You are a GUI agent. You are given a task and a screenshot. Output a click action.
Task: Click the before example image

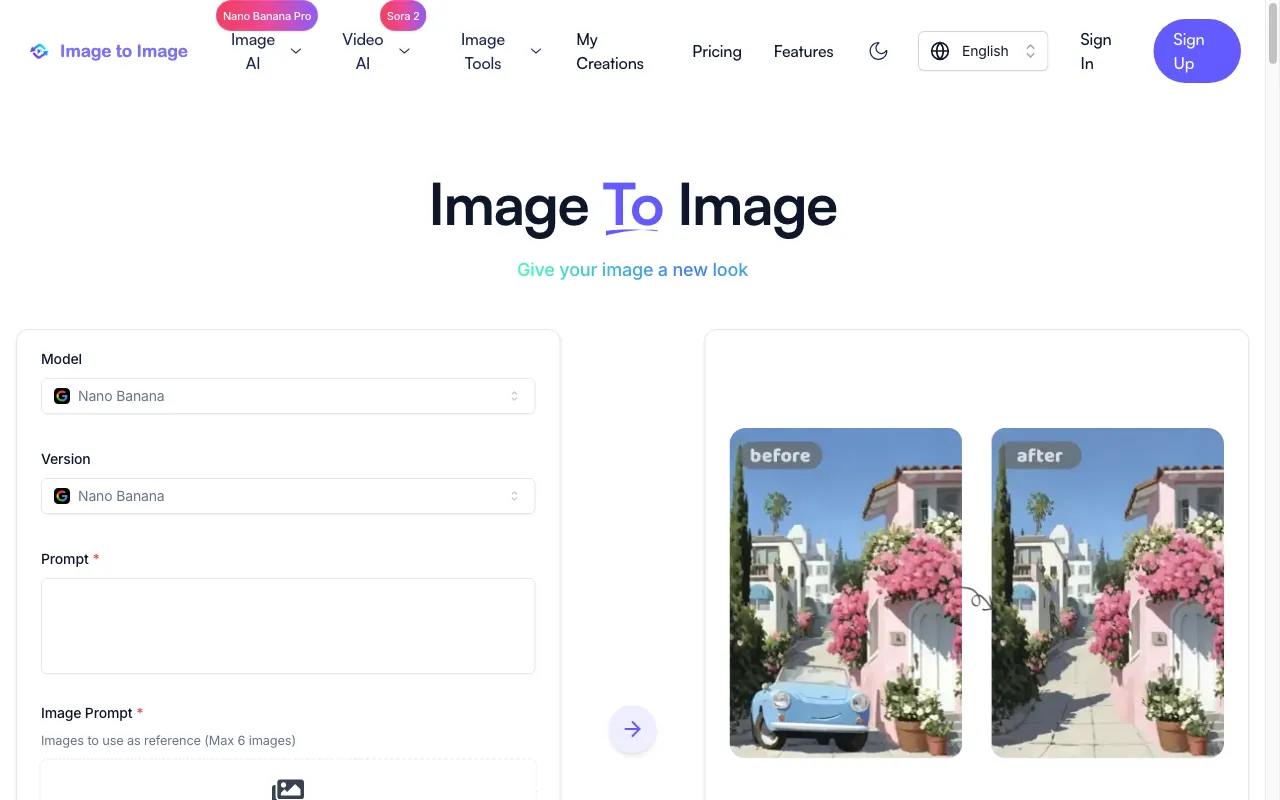pos(846,592)
